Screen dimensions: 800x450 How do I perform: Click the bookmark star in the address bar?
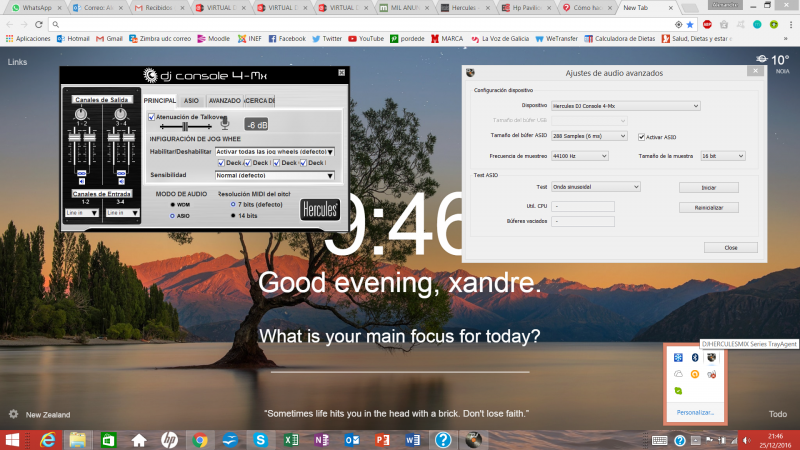[x=690, y=24]
